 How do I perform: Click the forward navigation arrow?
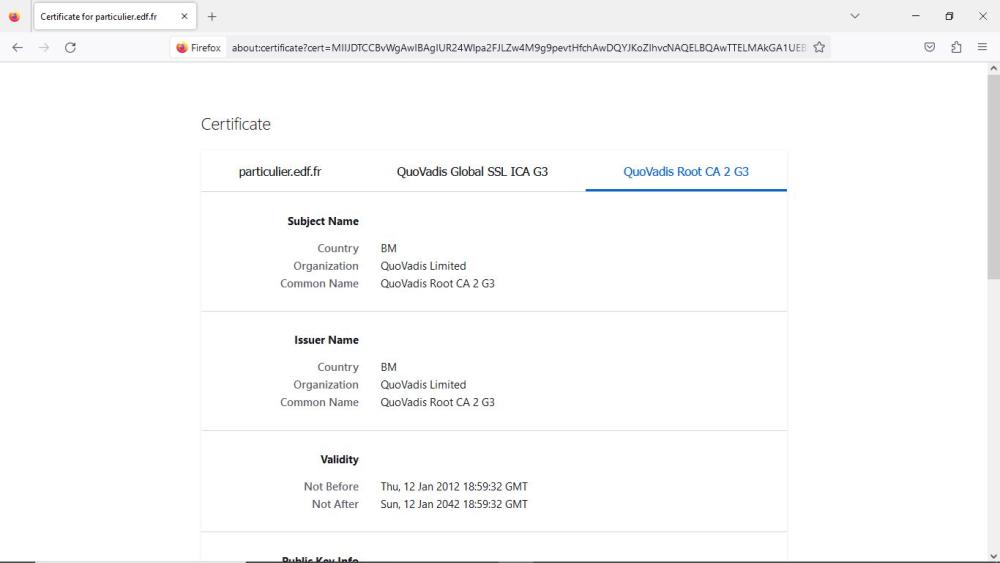[x=44, y=47]
